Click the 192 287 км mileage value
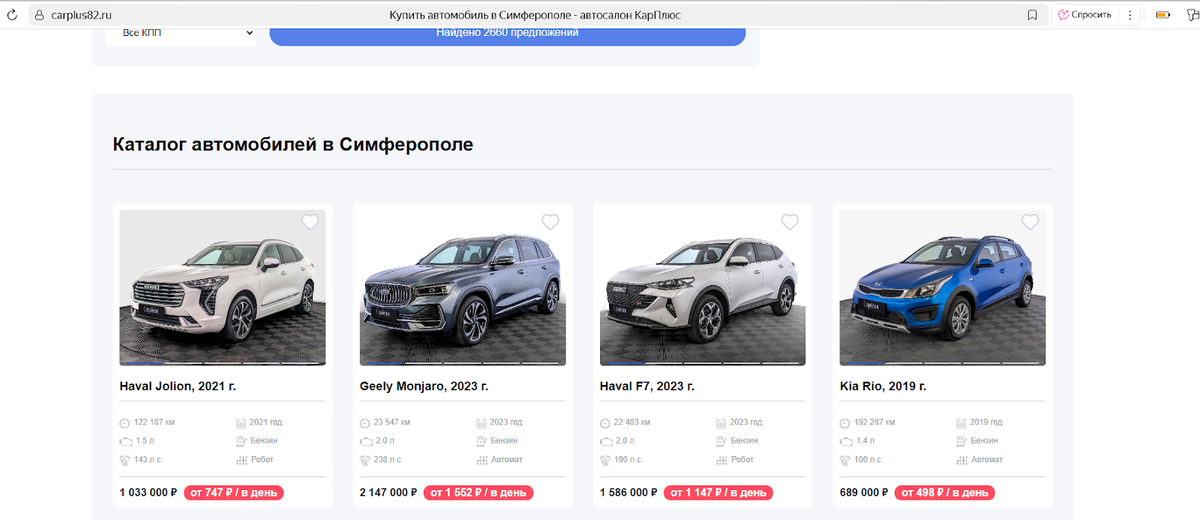 [875, 423]
